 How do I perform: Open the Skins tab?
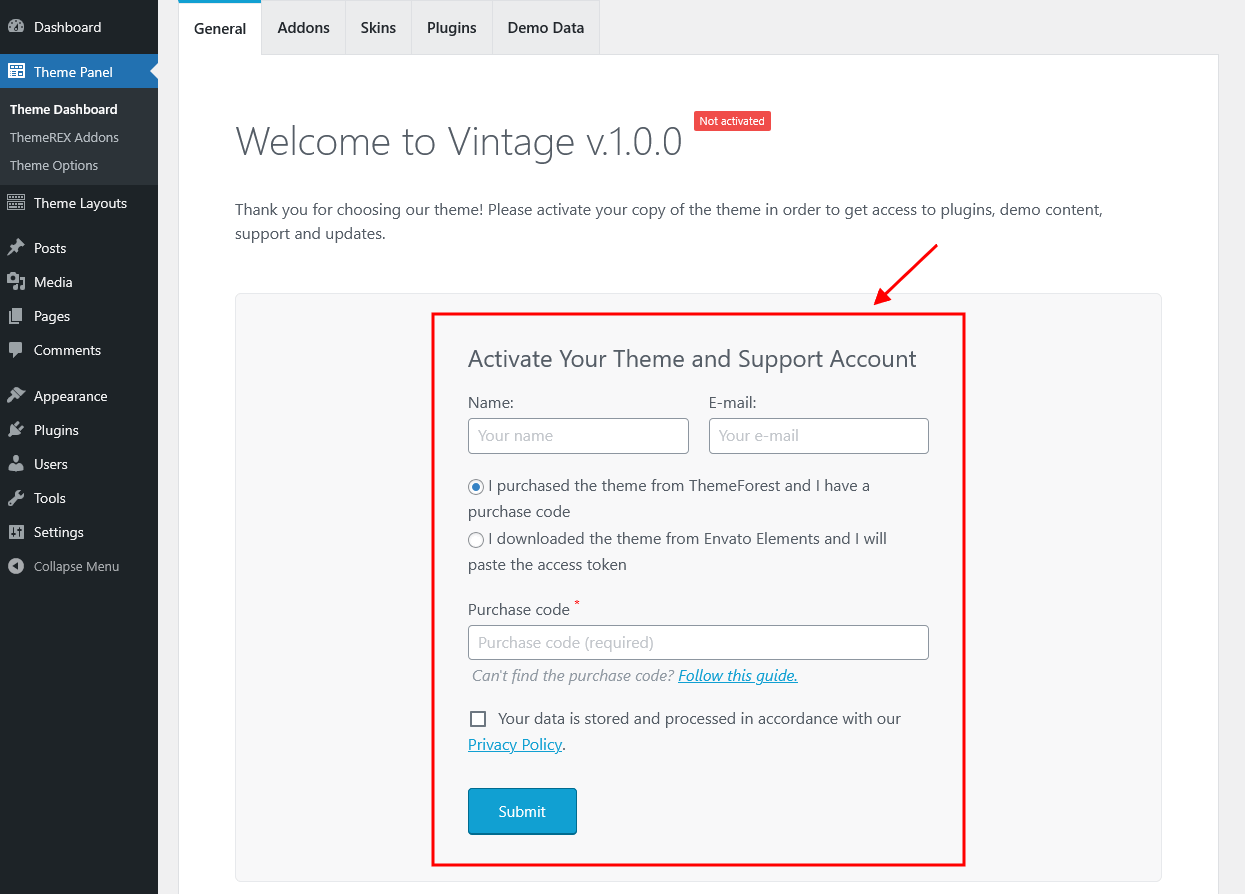378,28
